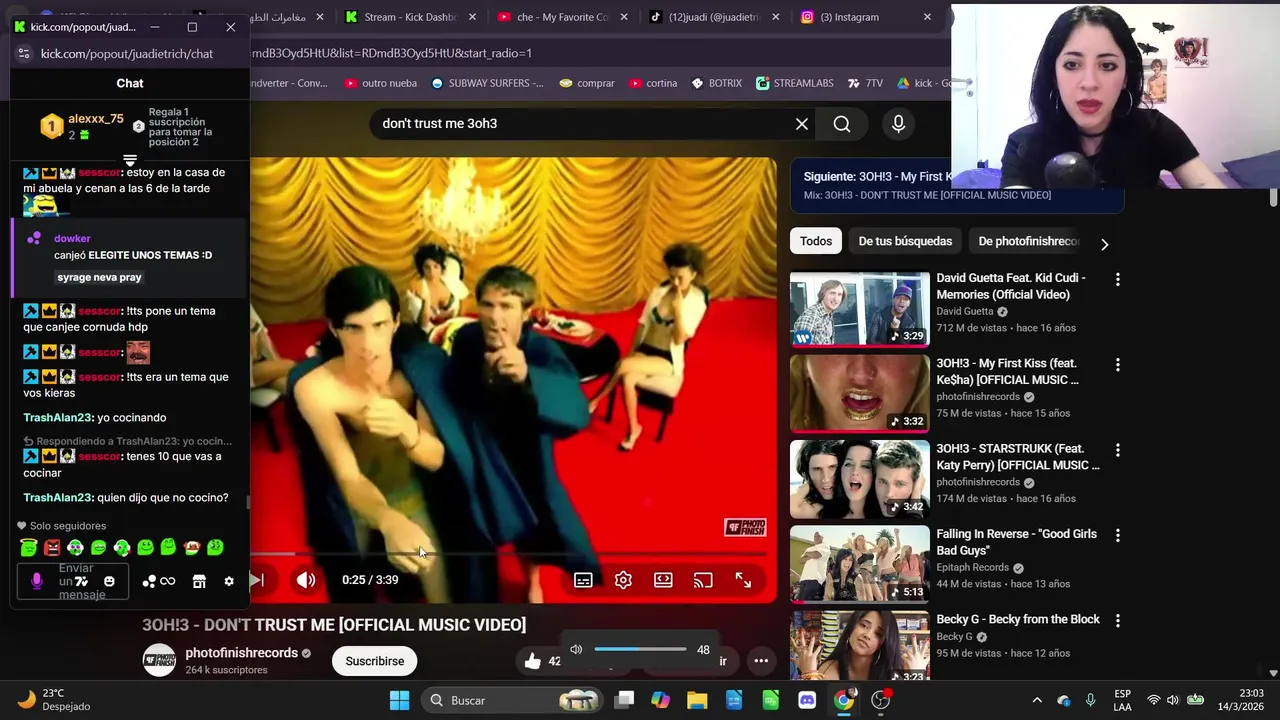Open STREAMLABS bookmark

pyautogui.click(x=795, y=83)
